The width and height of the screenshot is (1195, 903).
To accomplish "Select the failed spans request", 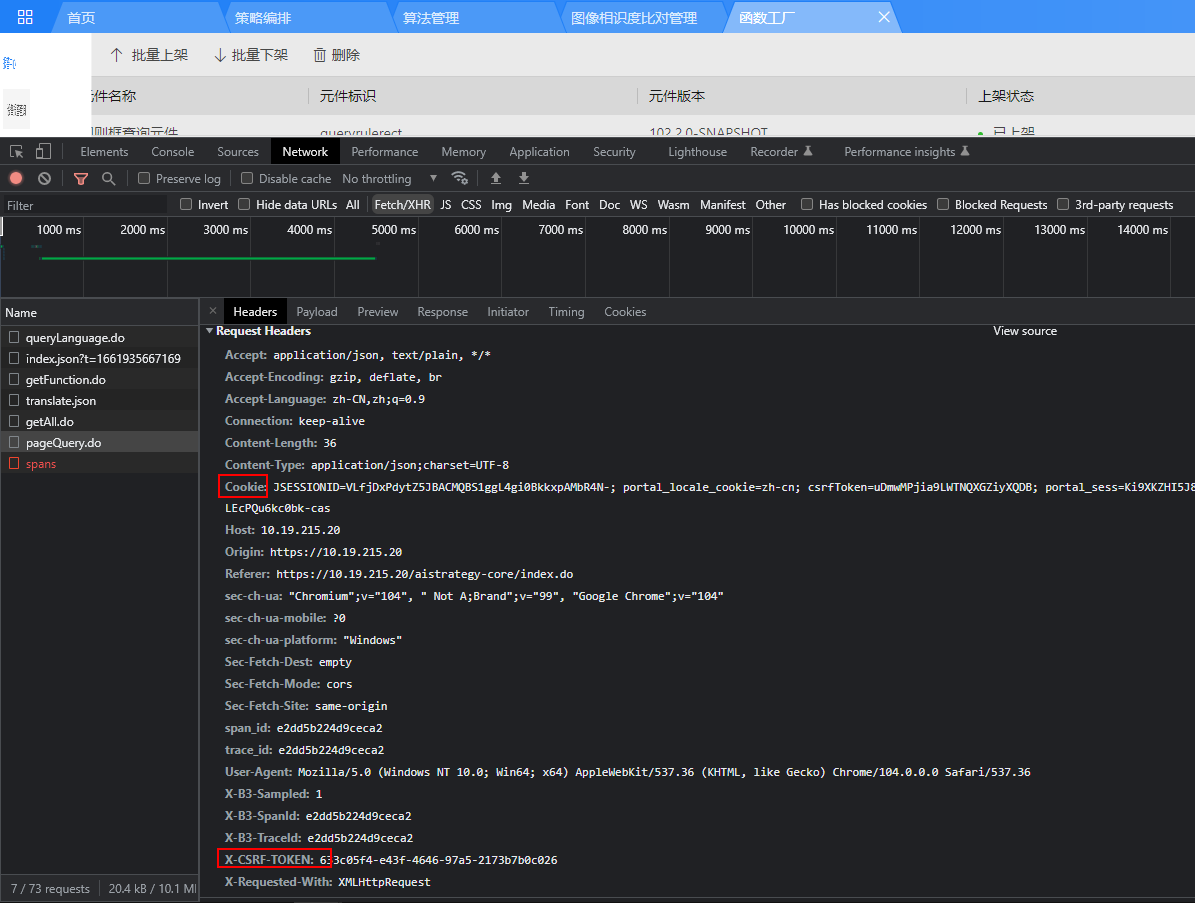I will coord(99,464).
